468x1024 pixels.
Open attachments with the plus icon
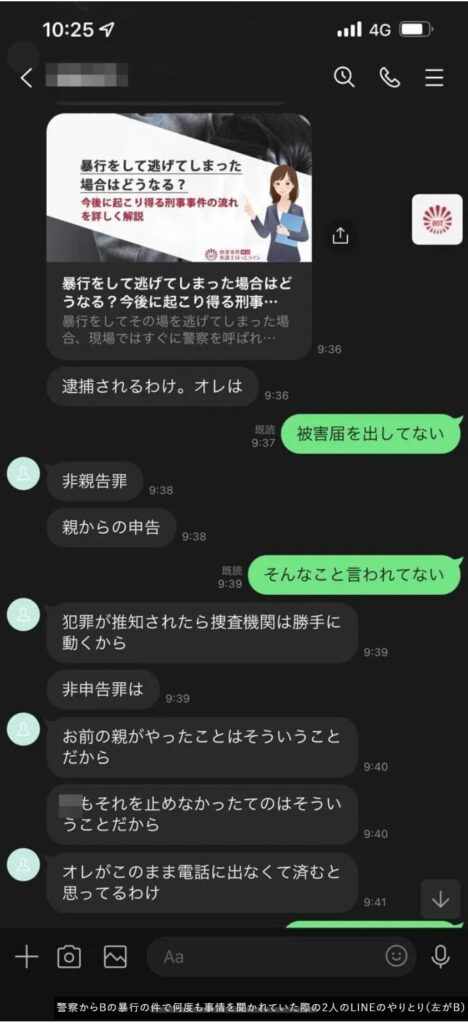pos(27,957)
